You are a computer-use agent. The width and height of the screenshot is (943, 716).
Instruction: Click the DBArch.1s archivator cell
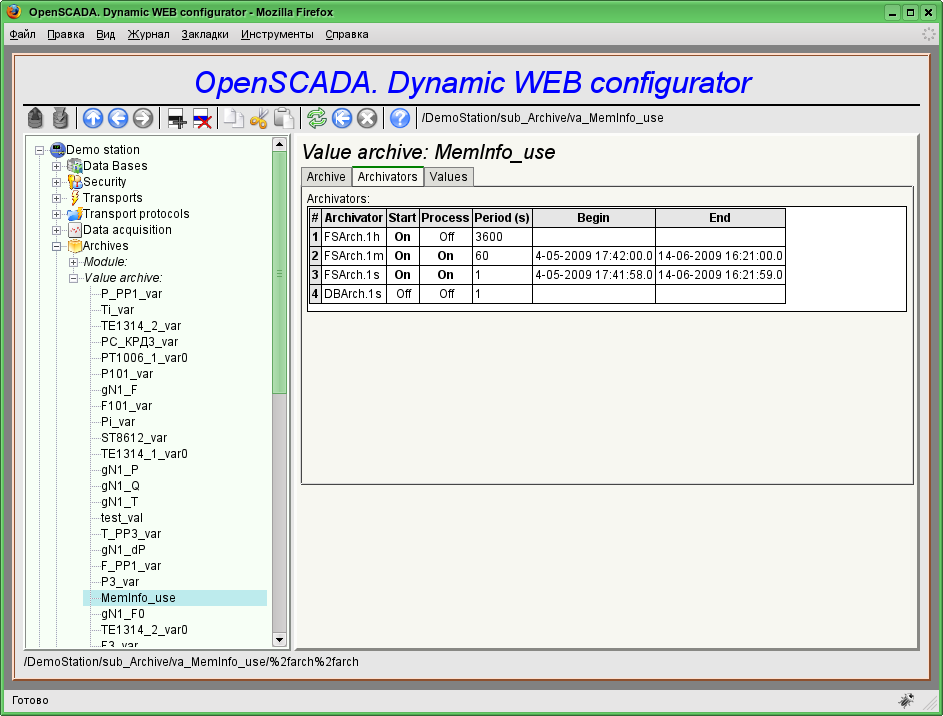tap(354, 294)
